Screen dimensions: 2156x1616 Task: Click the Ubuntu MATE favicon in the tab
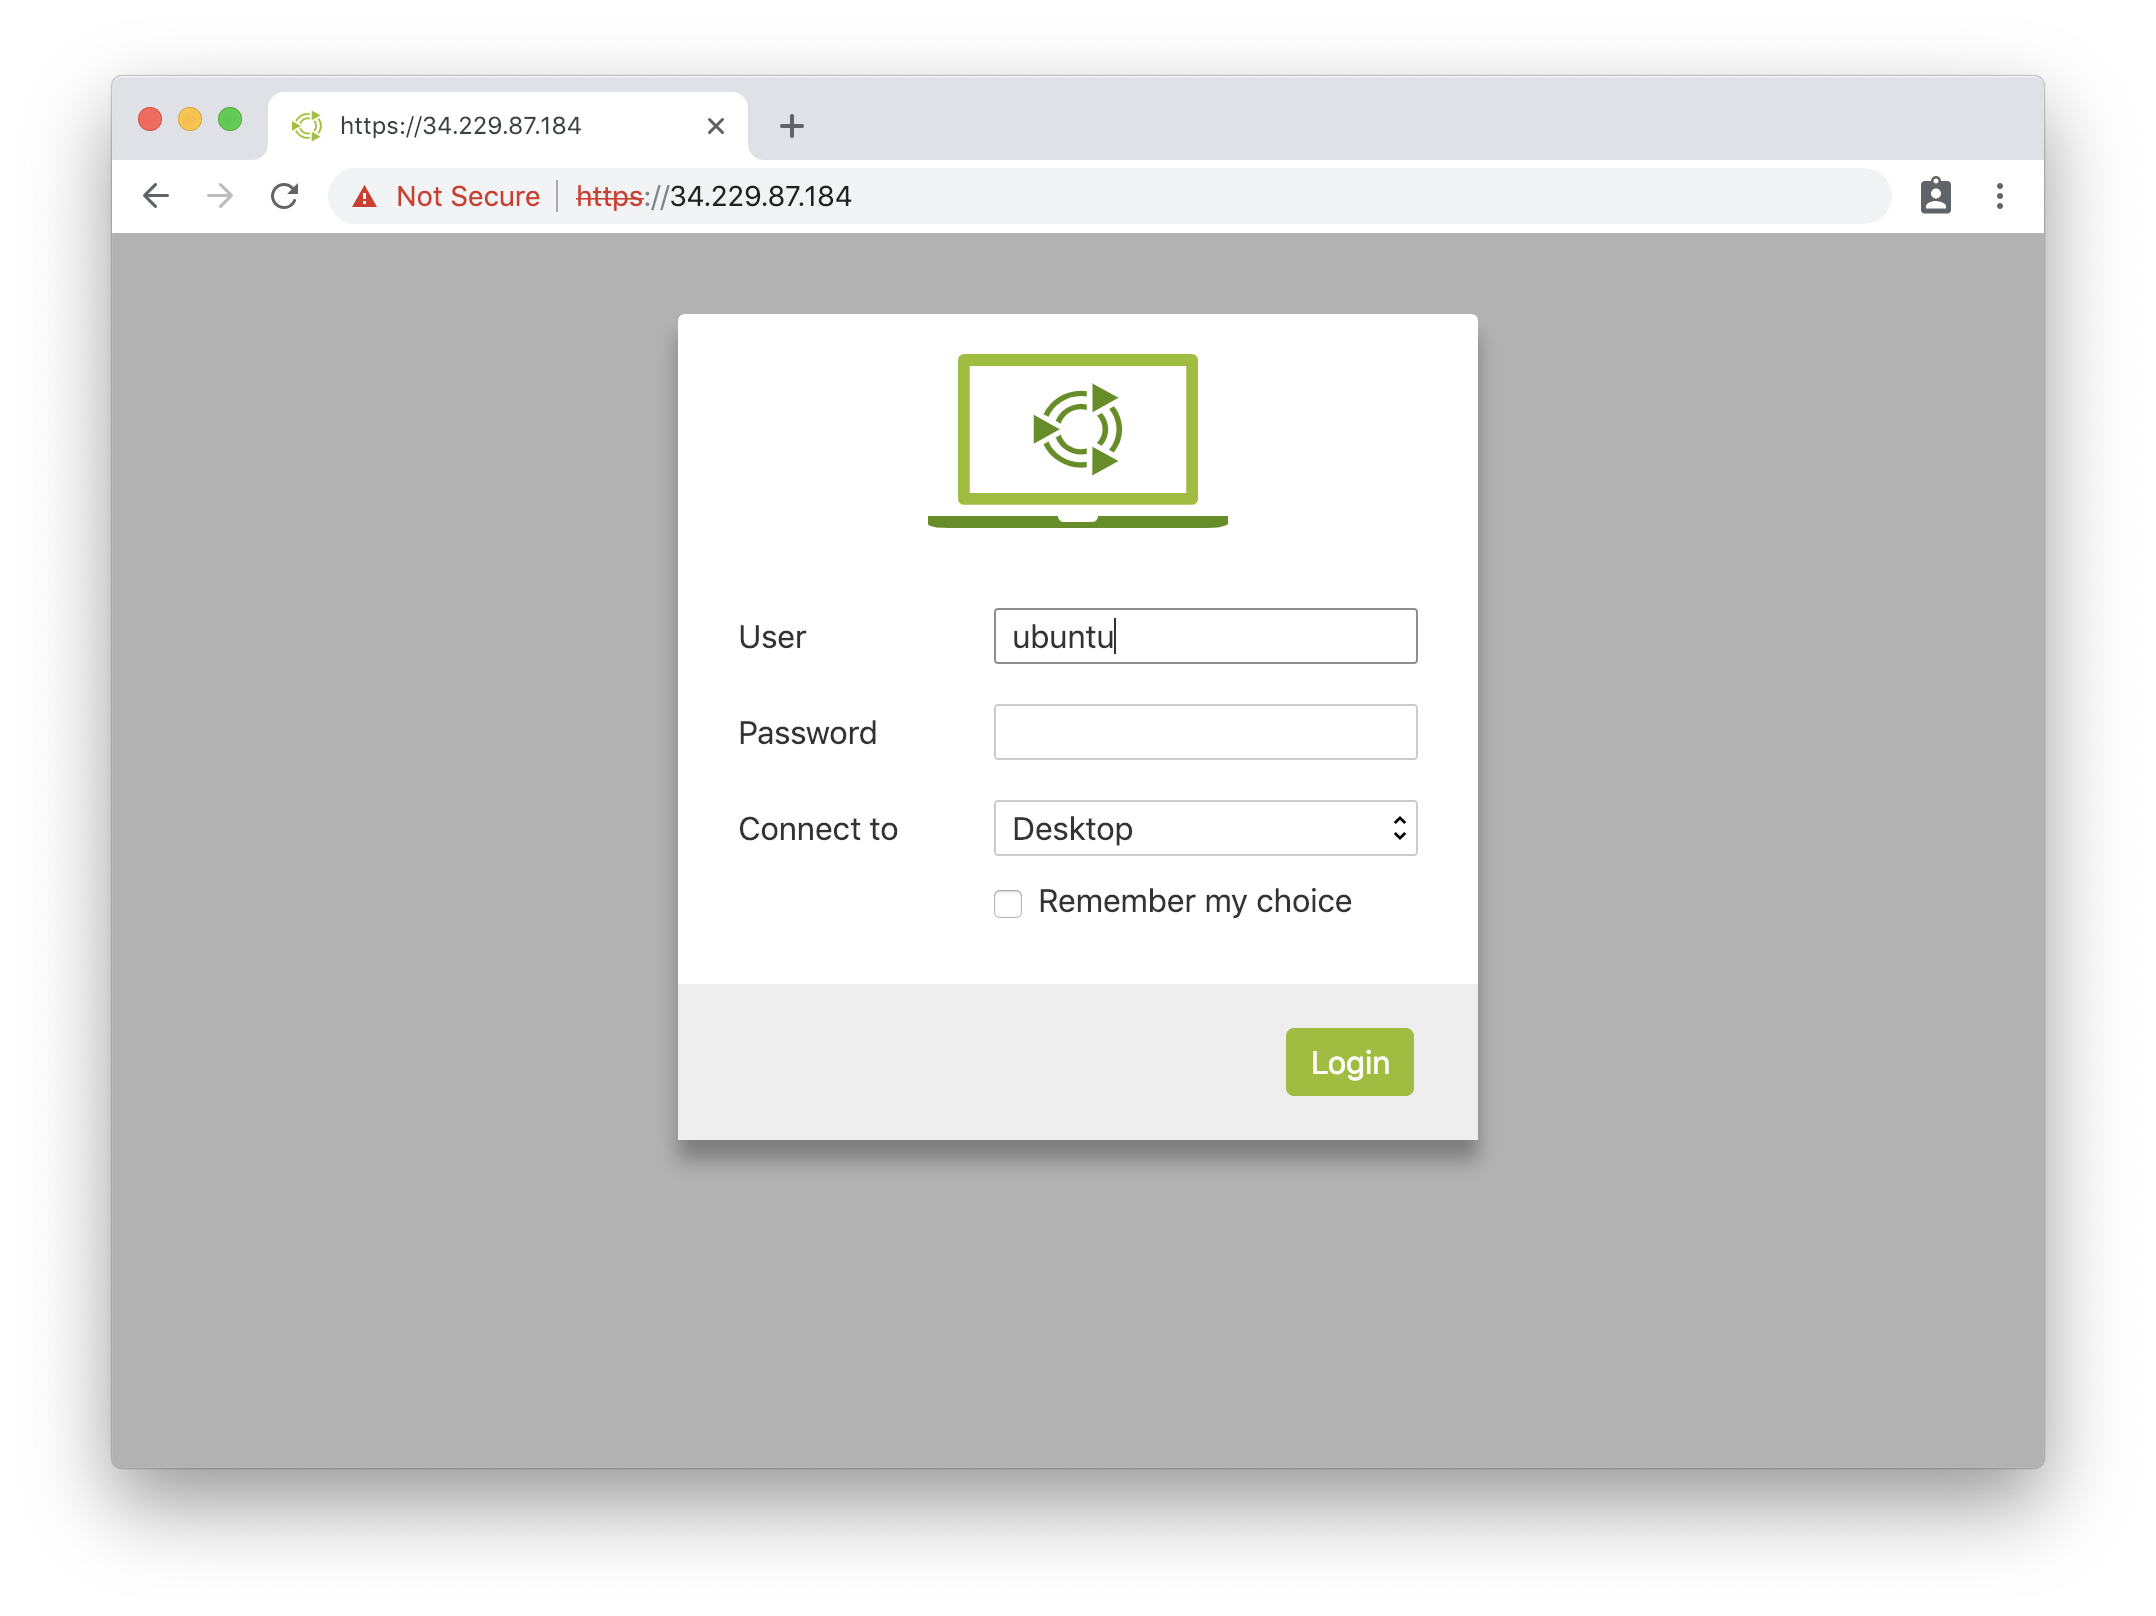(307, 126)
